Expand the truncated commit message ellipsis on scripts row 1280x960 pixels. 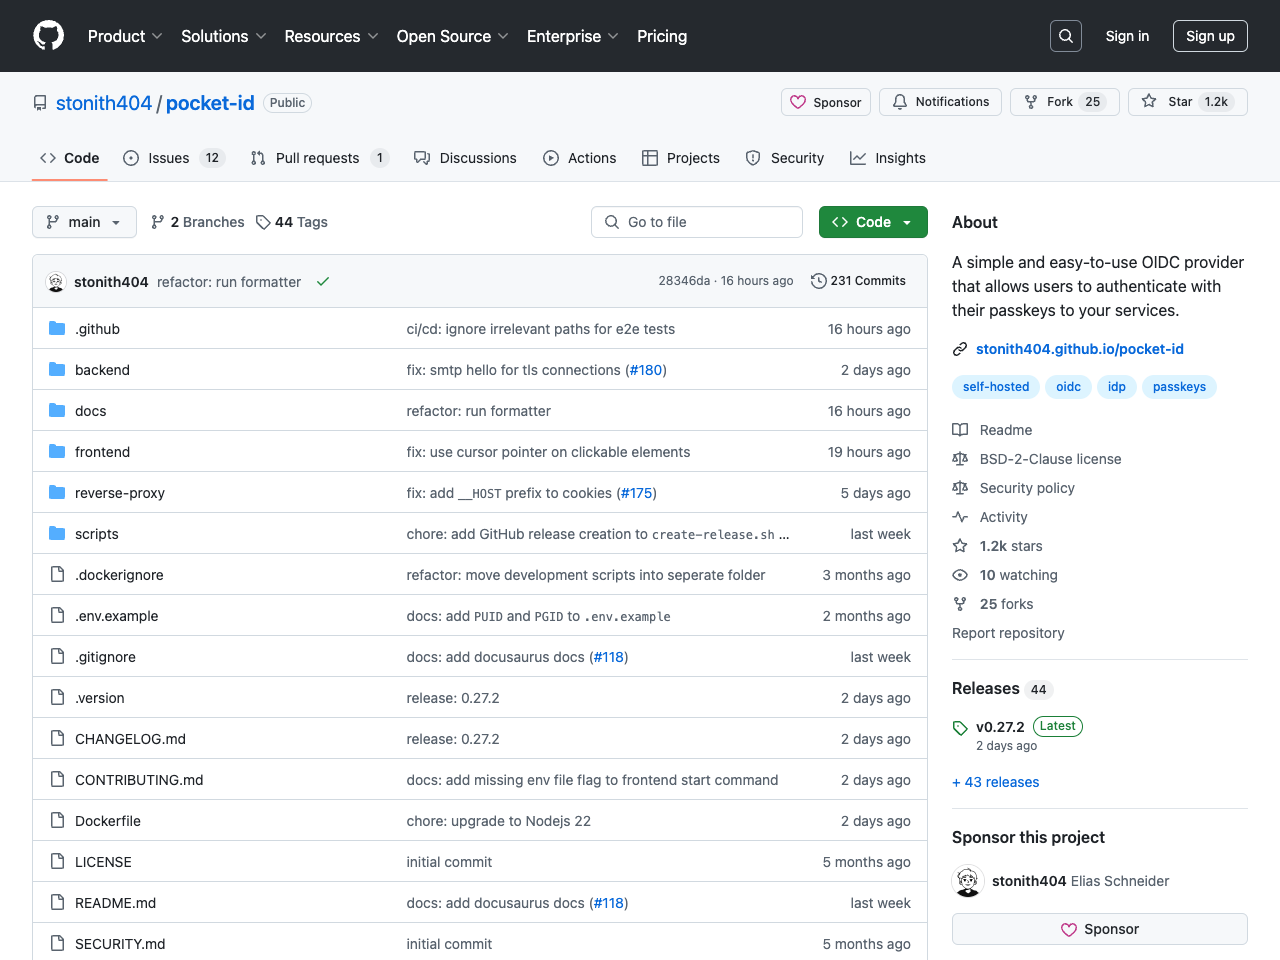pos(785,535)
